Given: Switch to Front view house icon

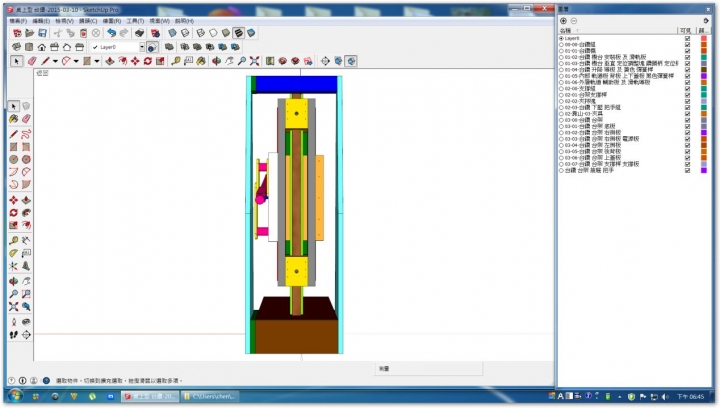Looking at the screenshot, I should click(x=42, y=47).
